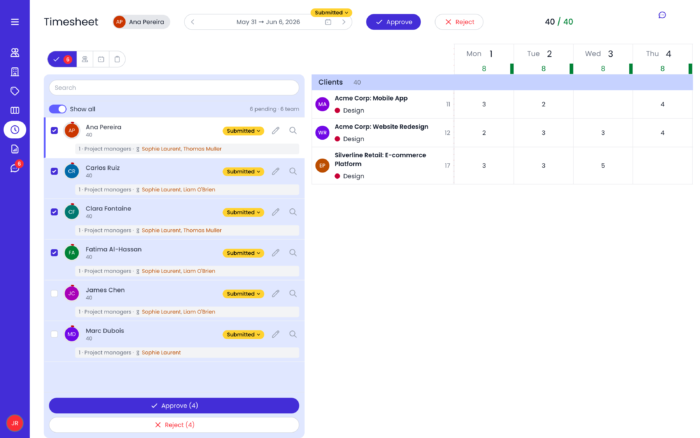Select the approvals tab with checkmark
The width and height of the screenshot is (700, 438).
(62, 59)
